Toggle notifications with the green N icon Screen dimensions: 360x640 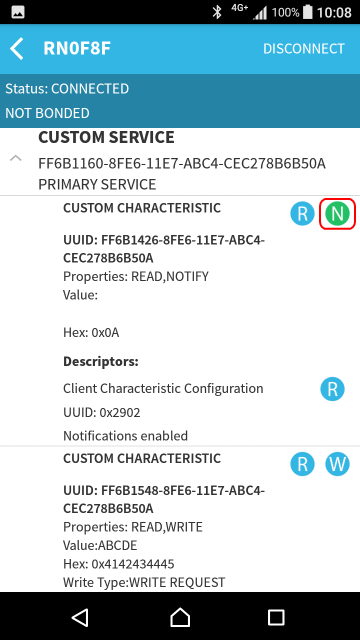(x=337, y=213)
